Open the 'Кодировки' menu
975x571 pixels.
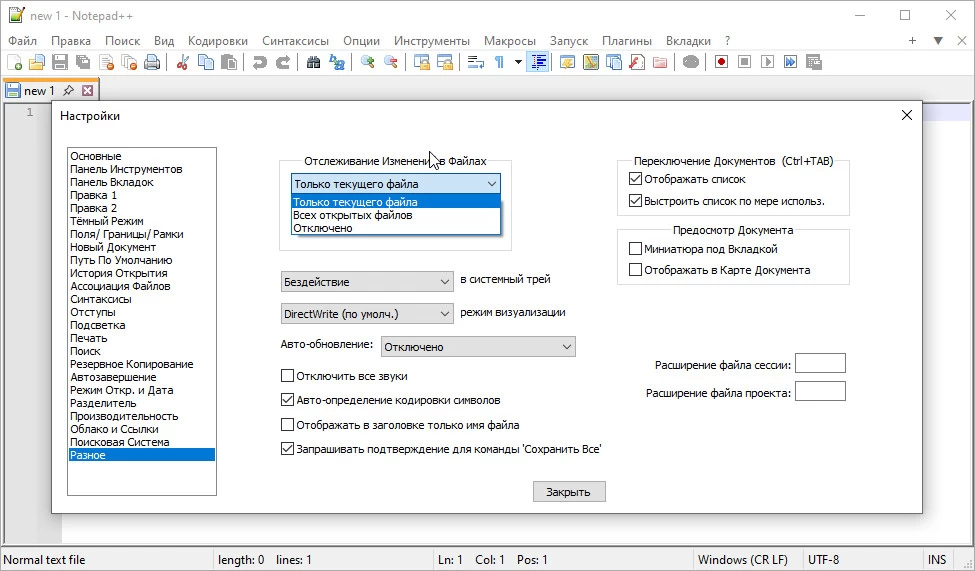pyautogui.click(x=218, y=41)
